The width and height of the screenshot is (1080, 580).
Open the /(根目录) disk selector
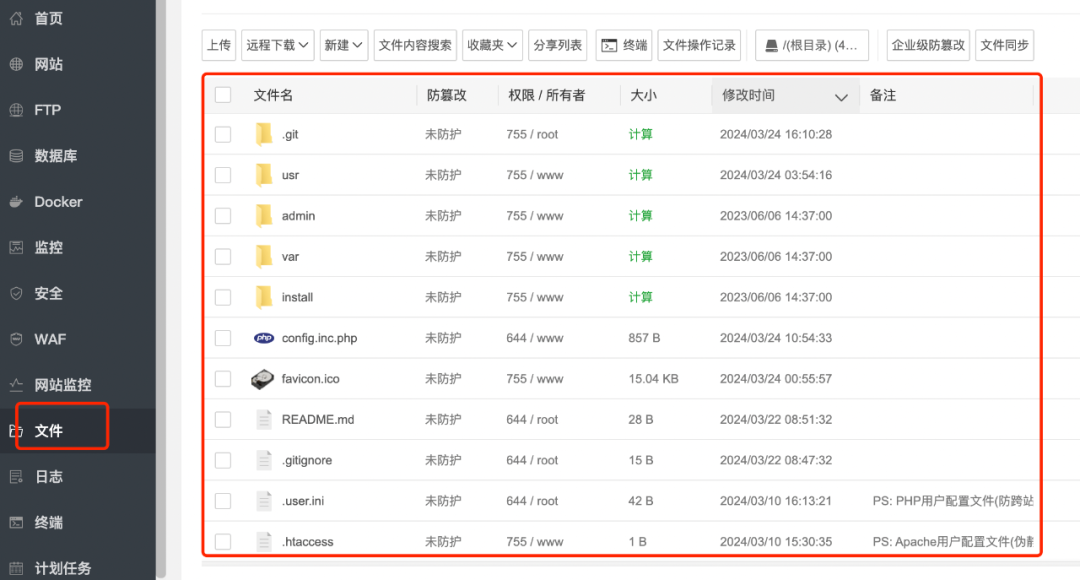click(812, 45)
